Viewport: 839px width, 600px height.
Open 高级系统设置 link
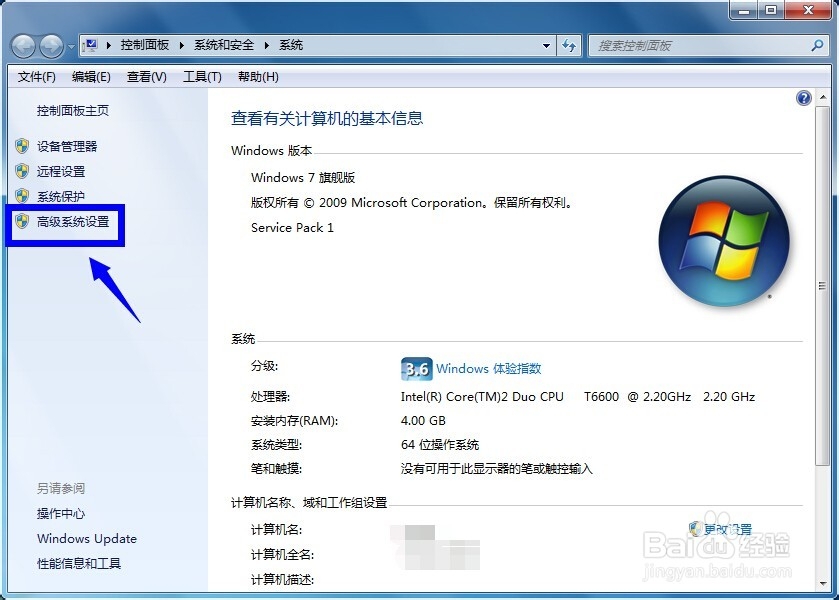coord(73,222)
